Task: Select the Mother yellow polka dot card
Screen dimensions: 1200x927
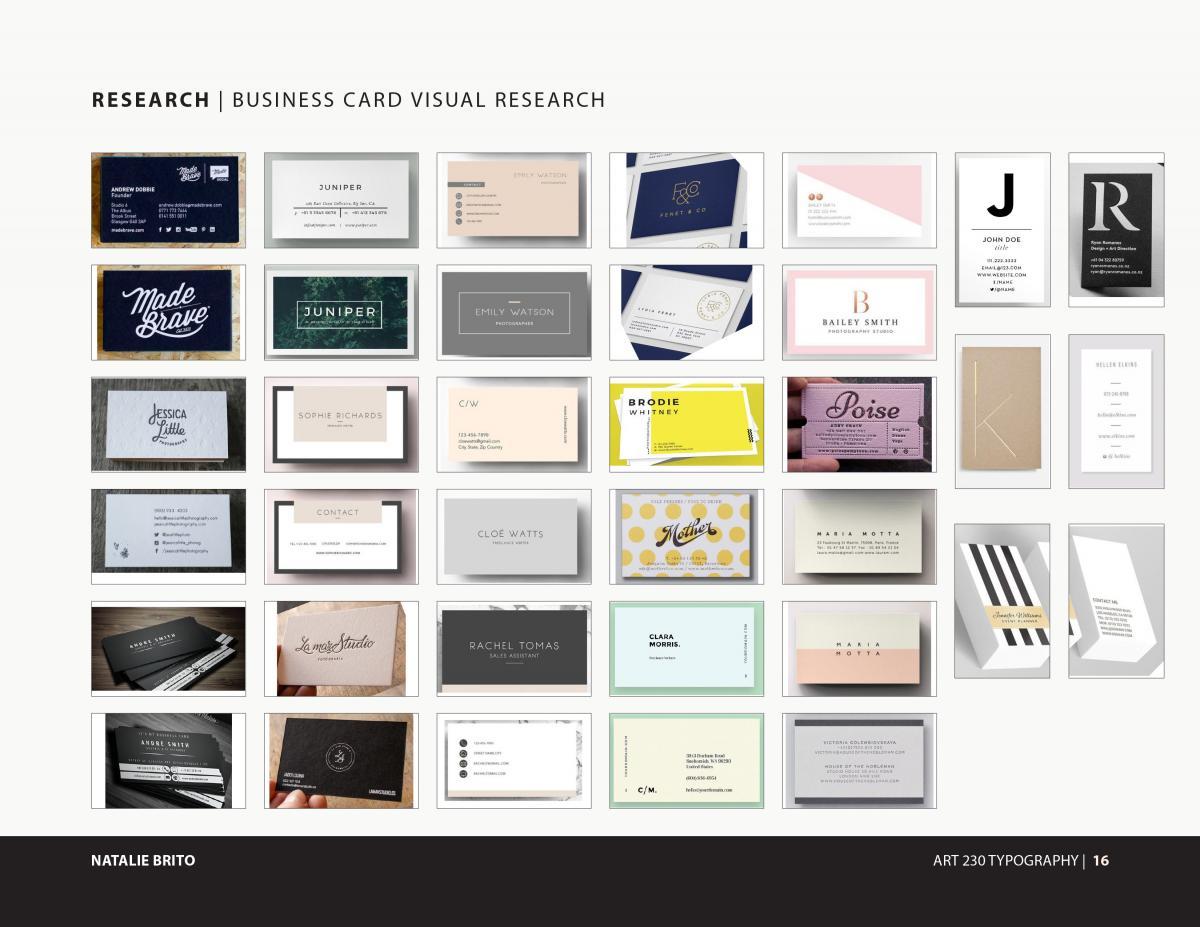Action: pyautogui.click(x=685, y=537)
